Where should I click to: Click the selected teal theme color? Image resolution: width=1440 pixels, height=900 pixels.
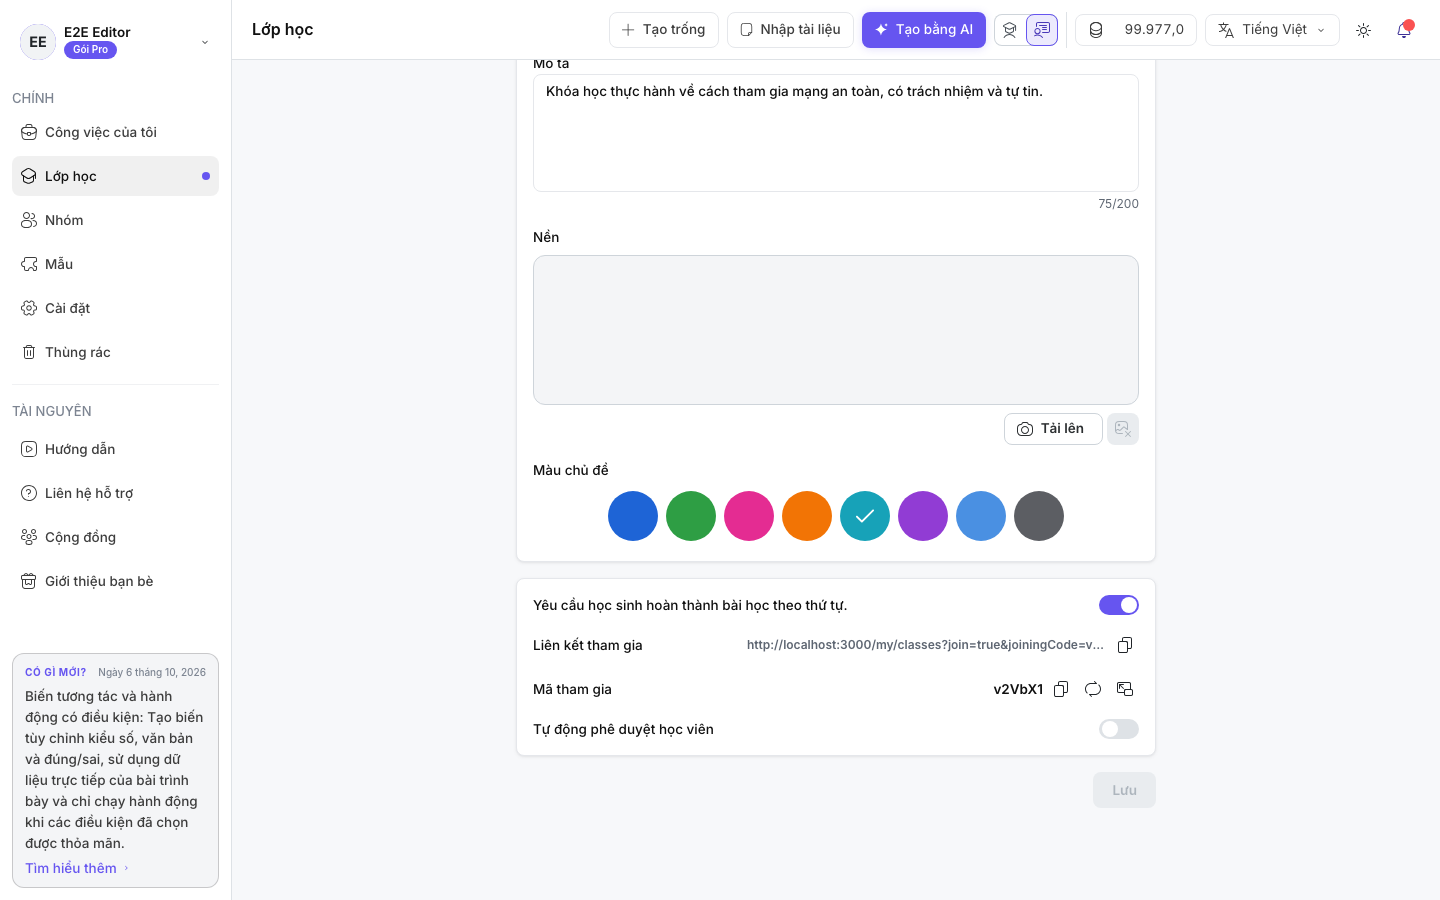865,516
